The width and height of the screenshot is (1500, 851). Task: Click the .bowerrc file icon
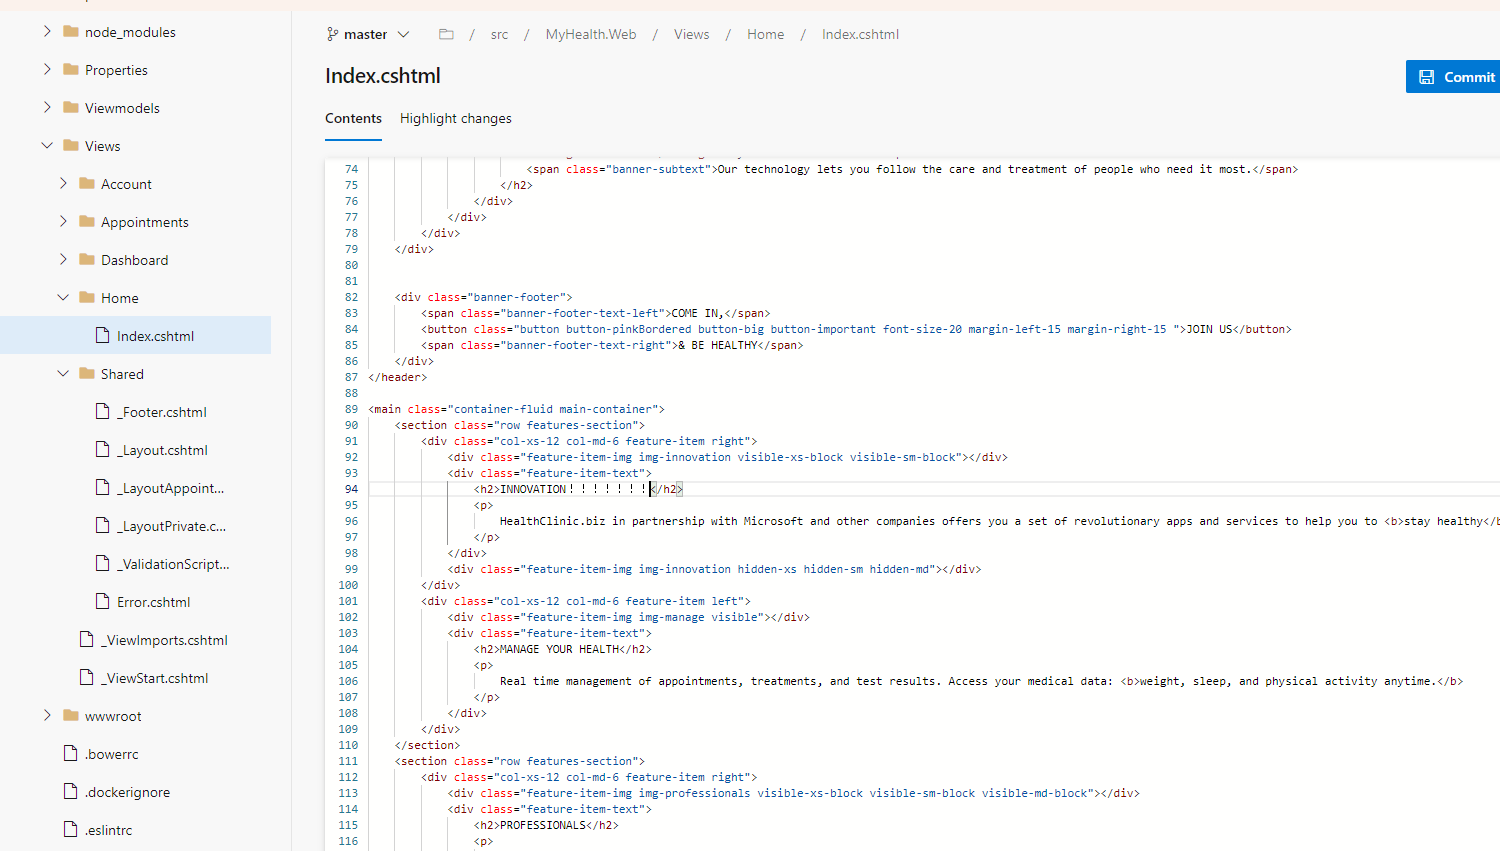pos(70,753)
